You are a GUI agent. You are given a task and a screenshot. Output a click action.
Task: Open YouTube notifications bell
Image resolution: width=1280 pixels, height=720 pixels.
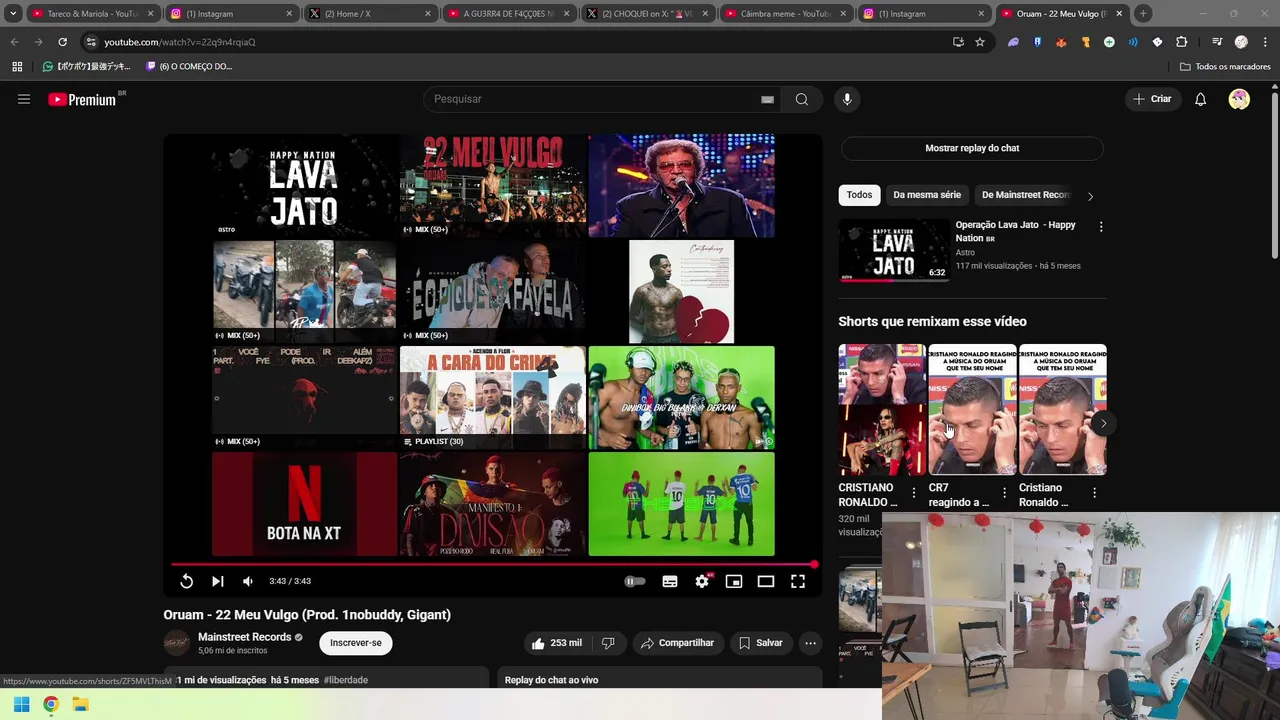point(1200,99)
